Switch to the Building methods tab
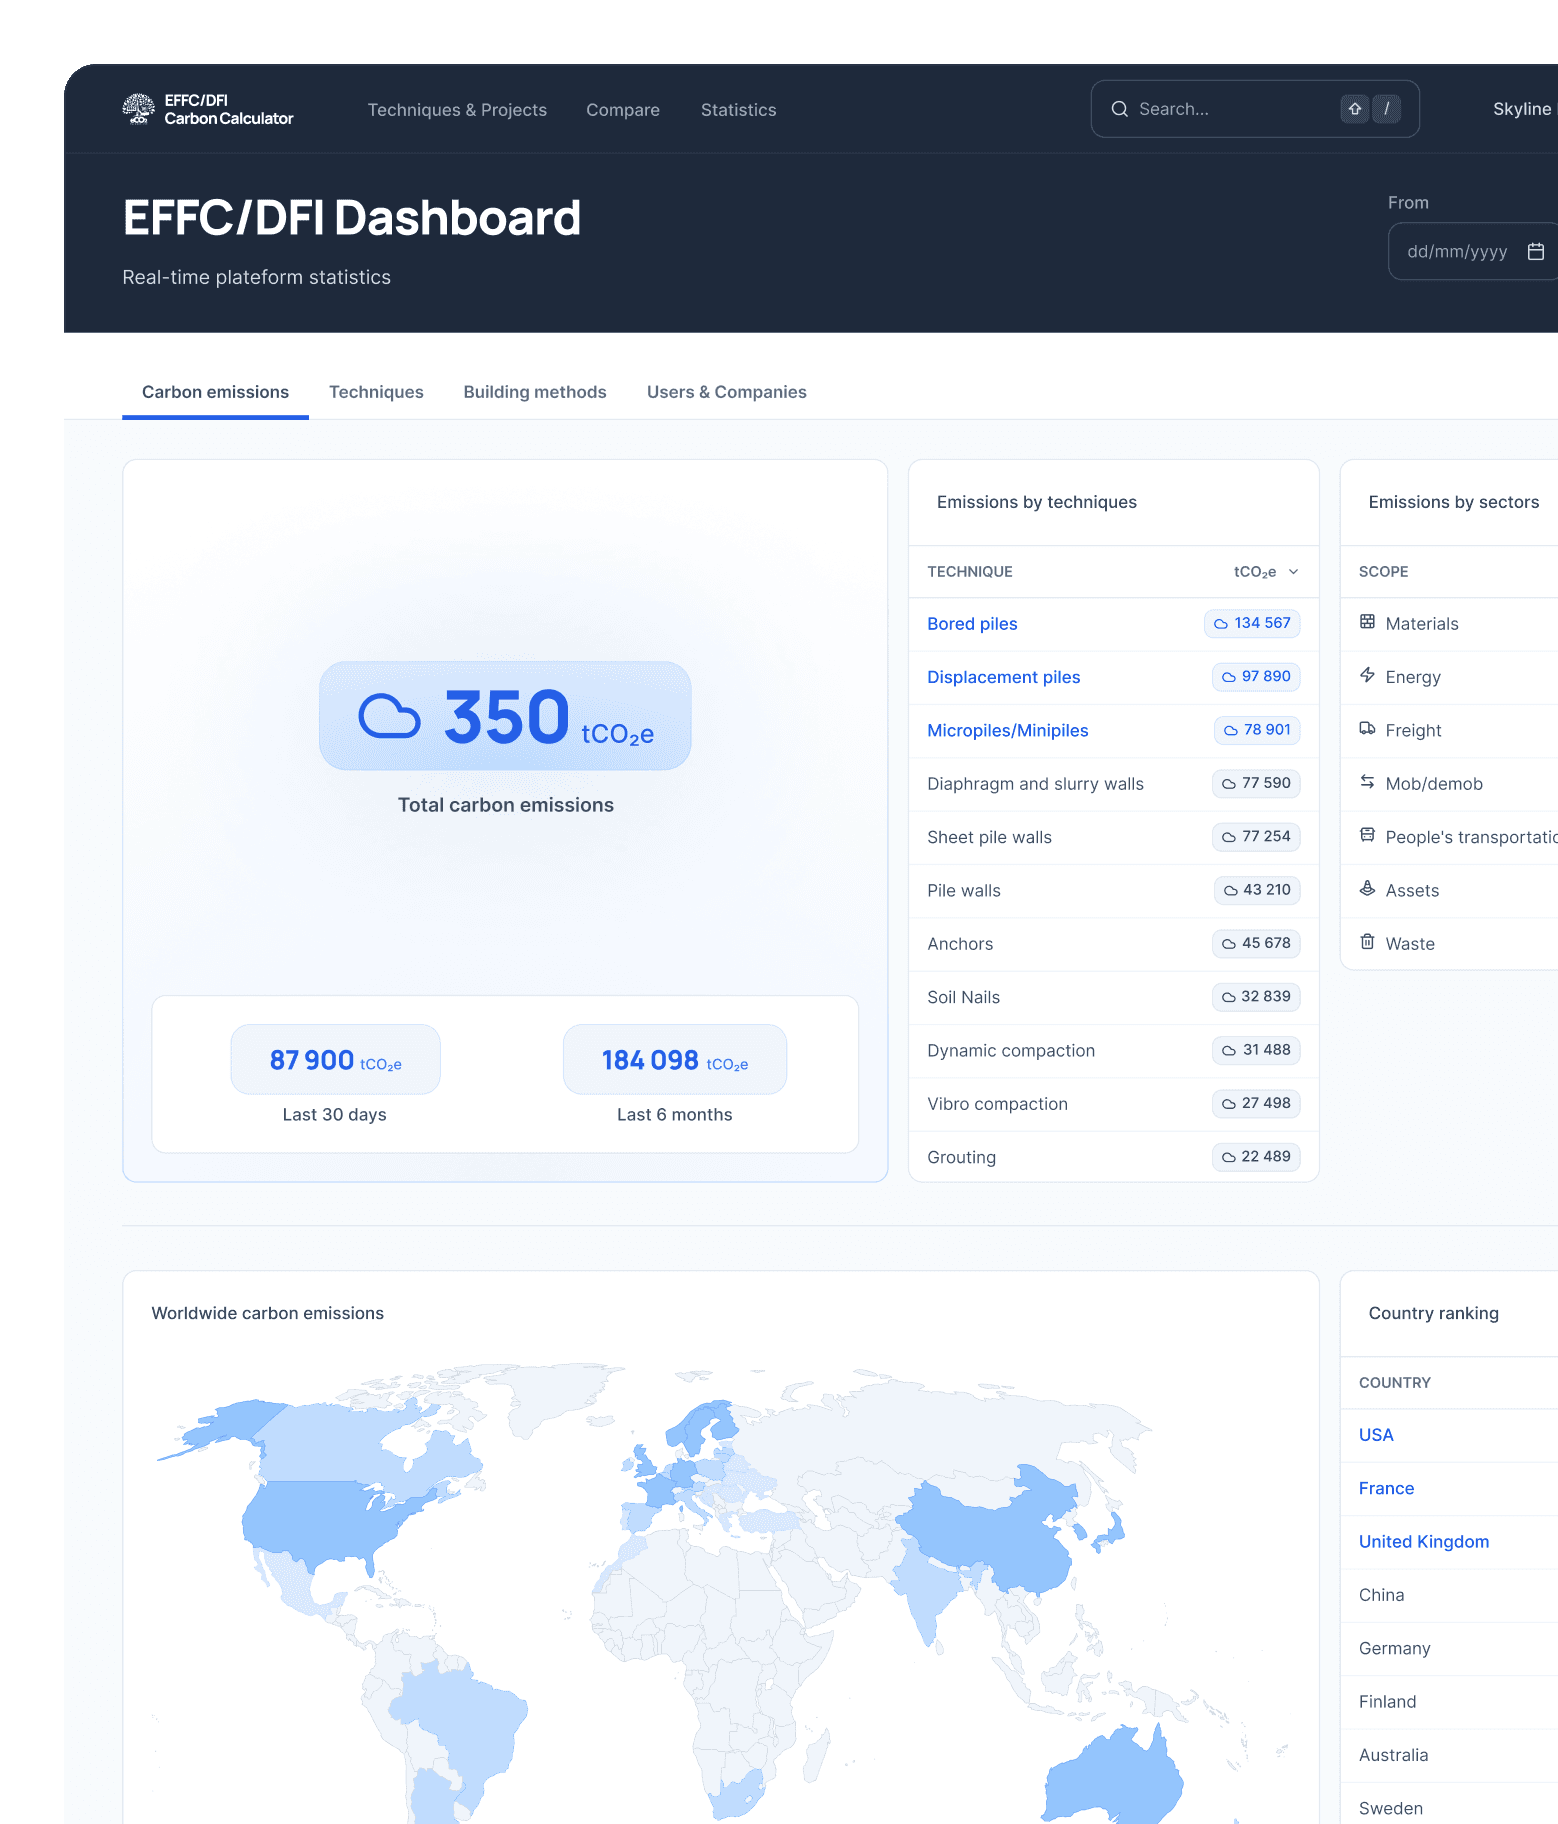1558x1824 pixels. pos(535,392)
